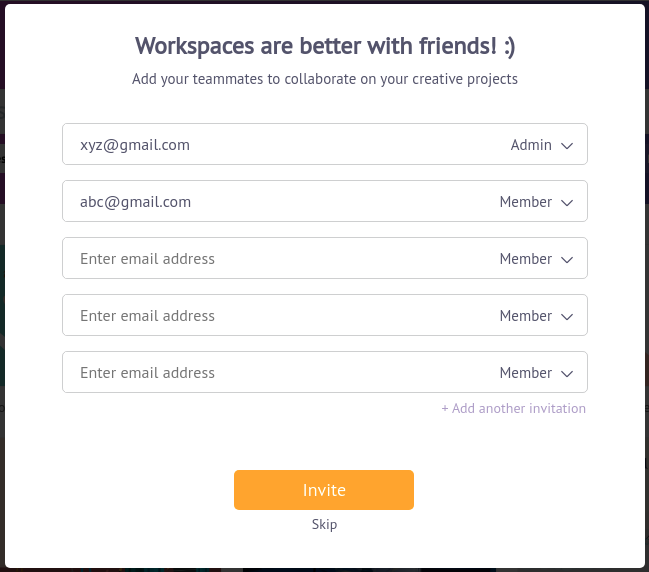Image resolution: width=649 pixels, height=572 pixels.
Task: Click the chevron in the fifth invitation row
Action: 567,374
